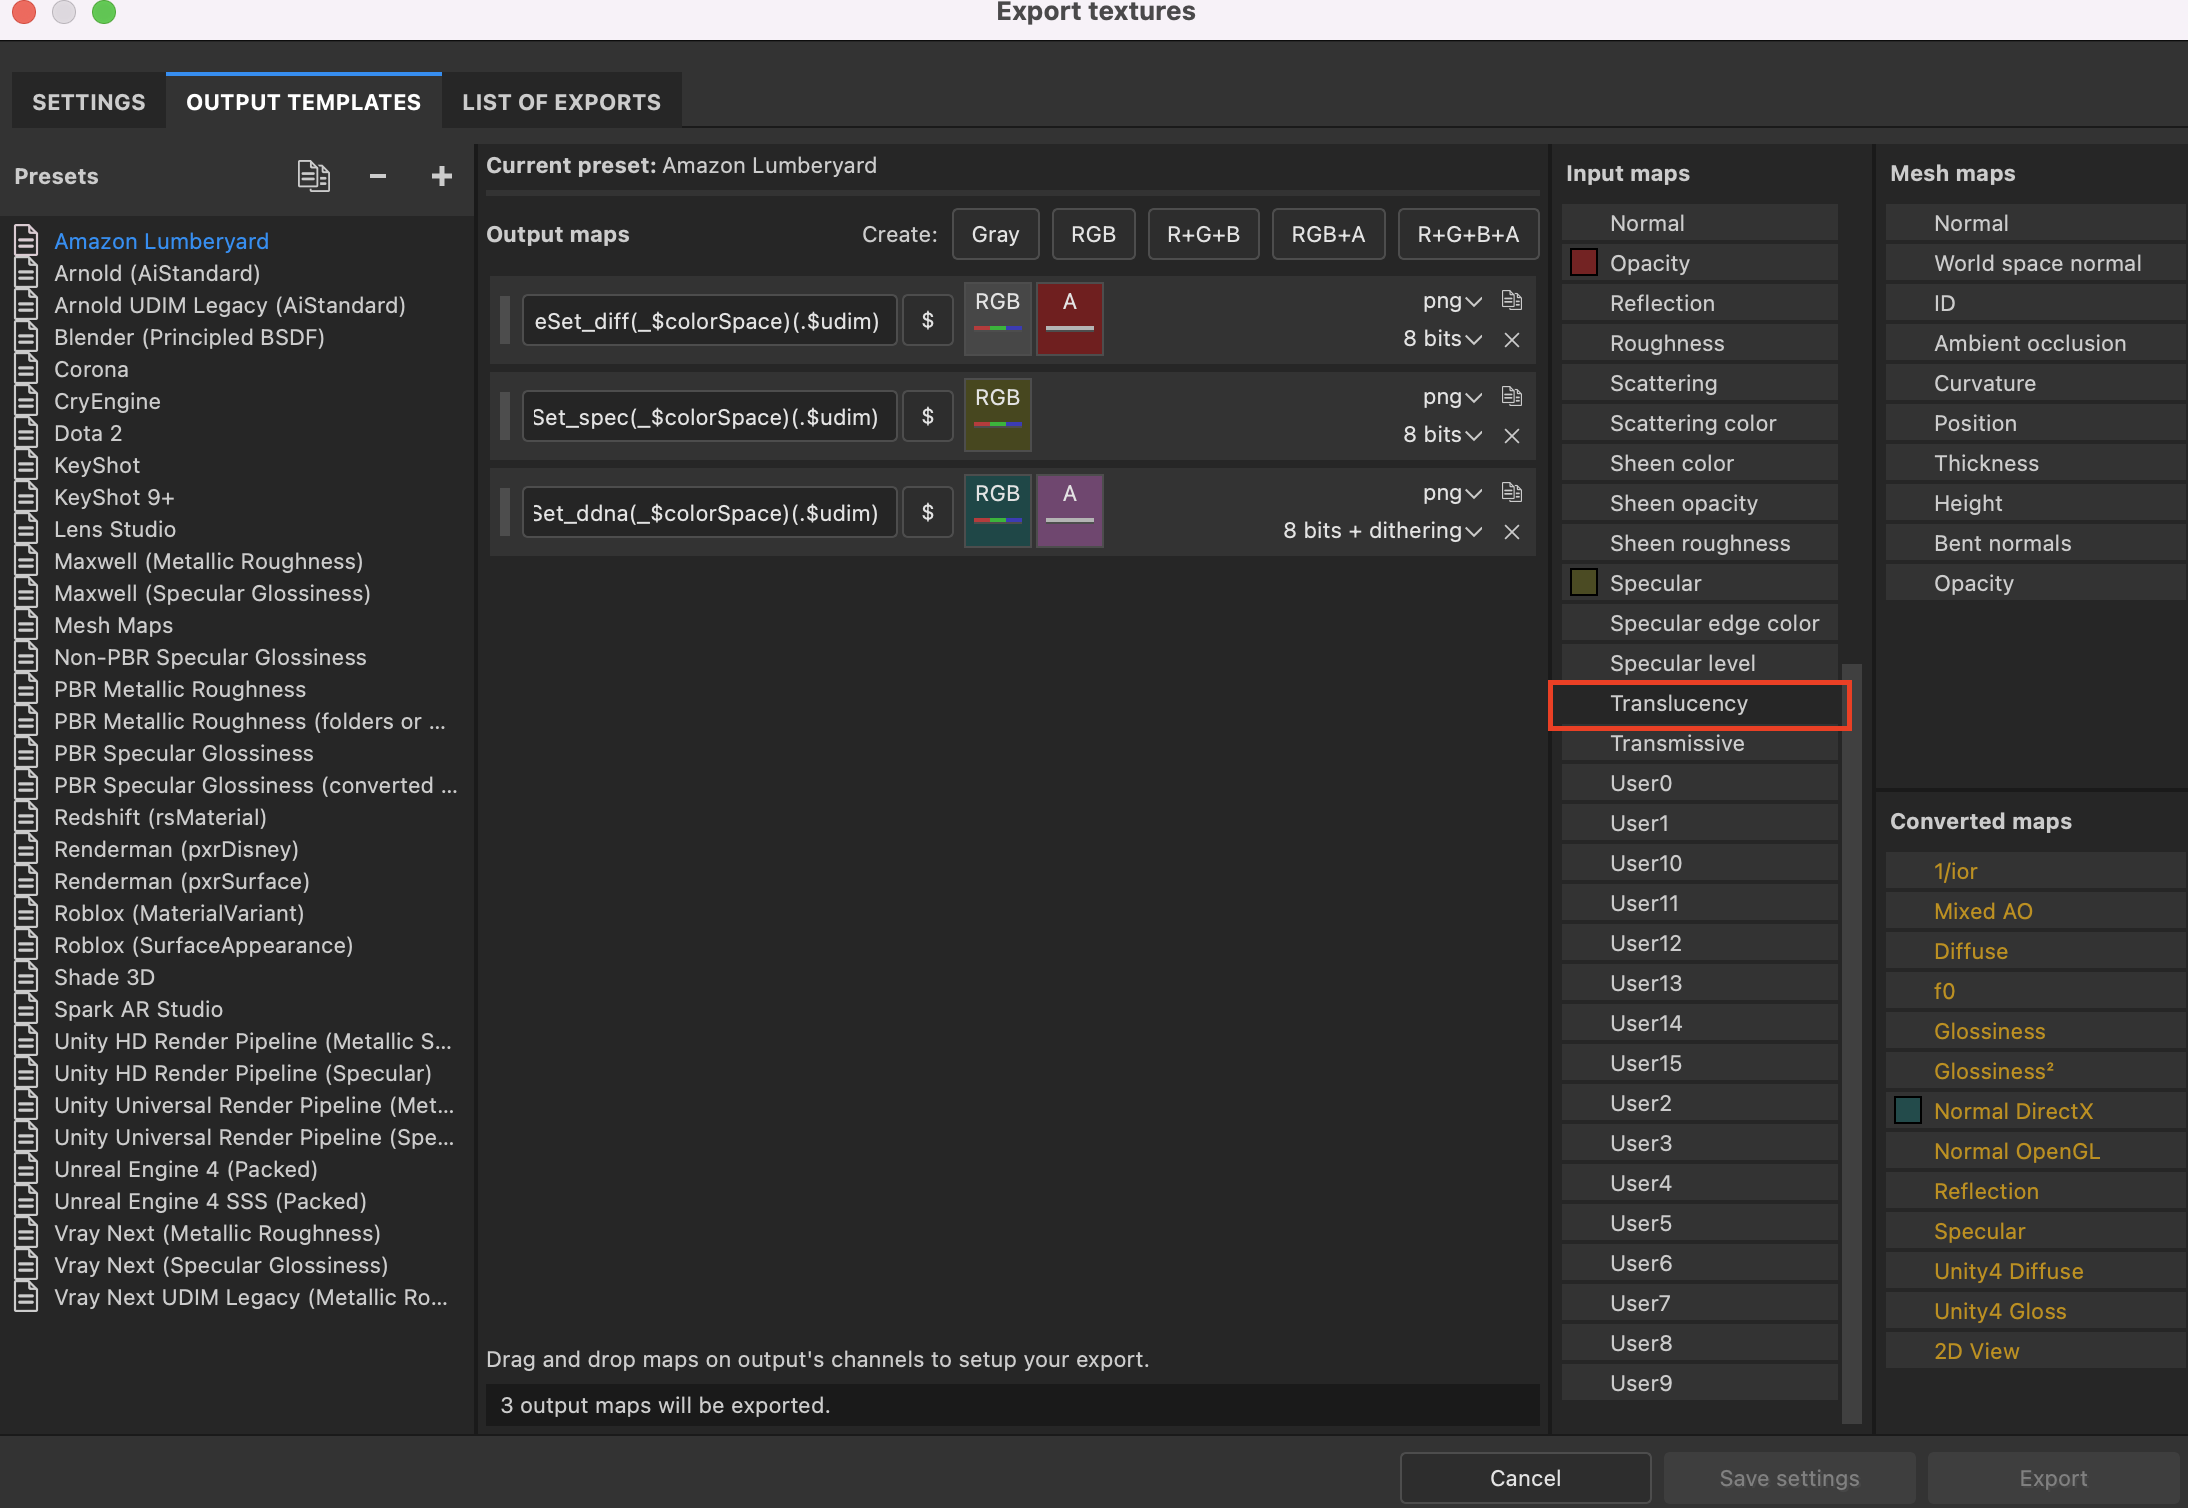
Task: Click the Export button
Action: tap(2052, 1477)
